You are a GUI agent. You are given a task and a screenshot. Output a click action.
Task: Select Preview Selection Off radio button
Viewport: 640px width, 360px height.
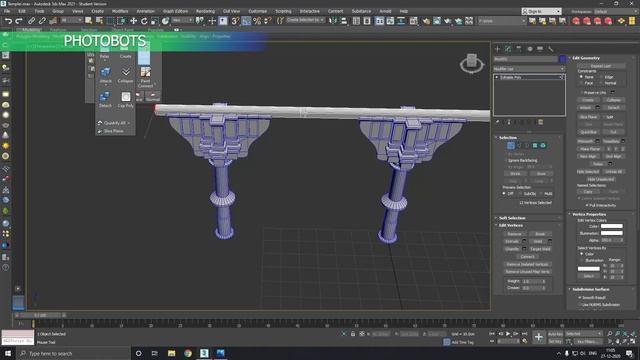coord(504,193)
